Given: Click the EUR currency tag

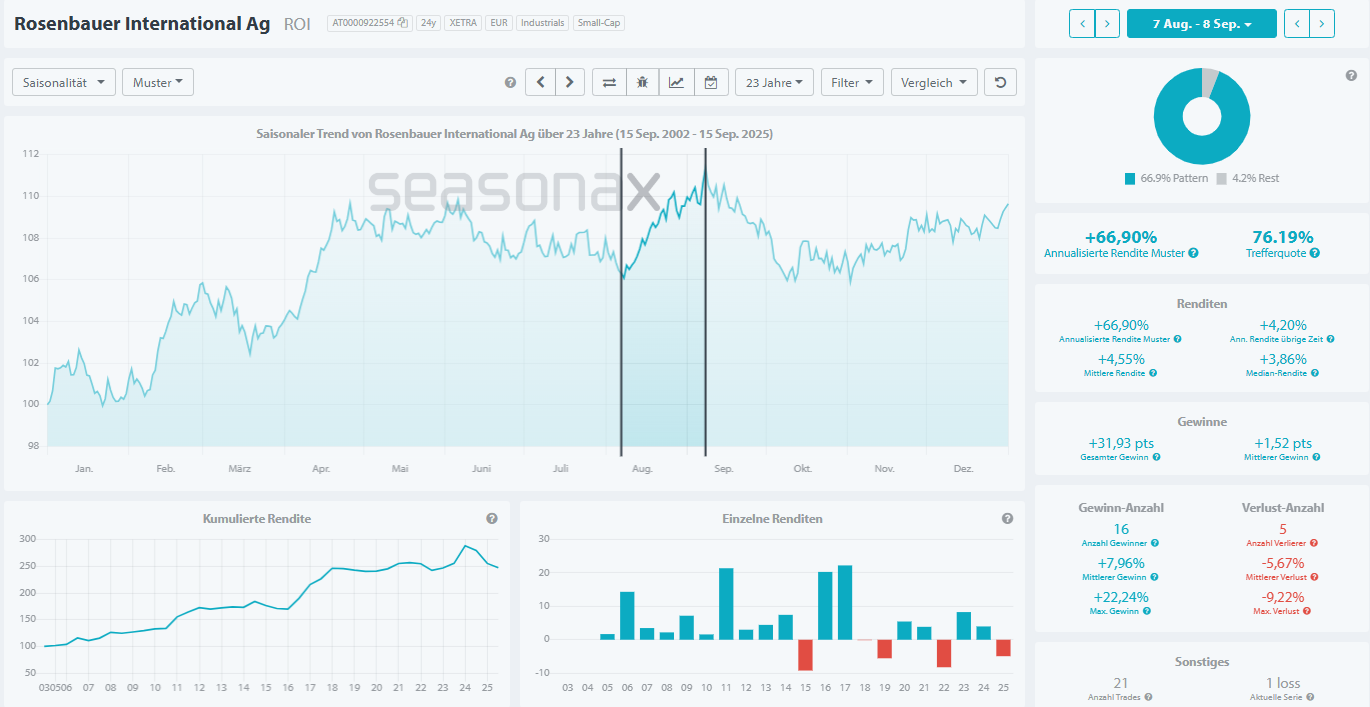Looking at the screenshot, I should point(499,23).
